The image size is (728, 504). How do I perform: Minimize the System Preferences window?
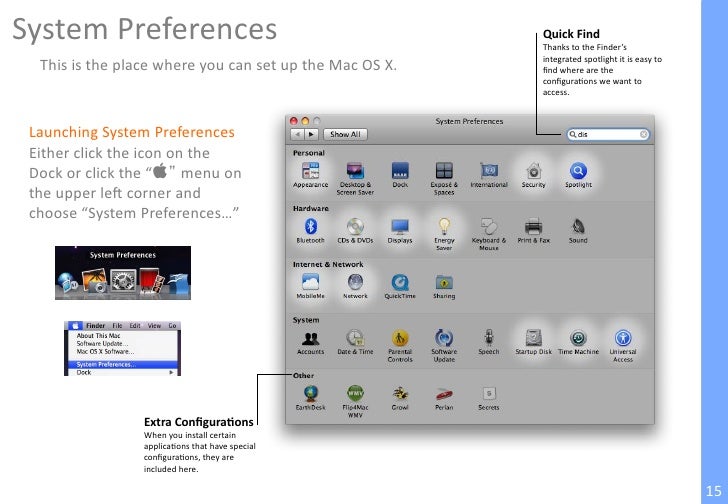[x=305, y=121]
